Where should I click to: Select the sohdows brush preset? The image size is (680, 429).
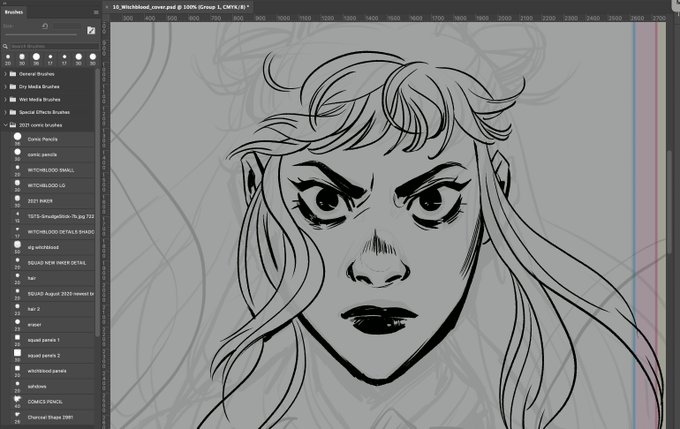coord(51,386)
